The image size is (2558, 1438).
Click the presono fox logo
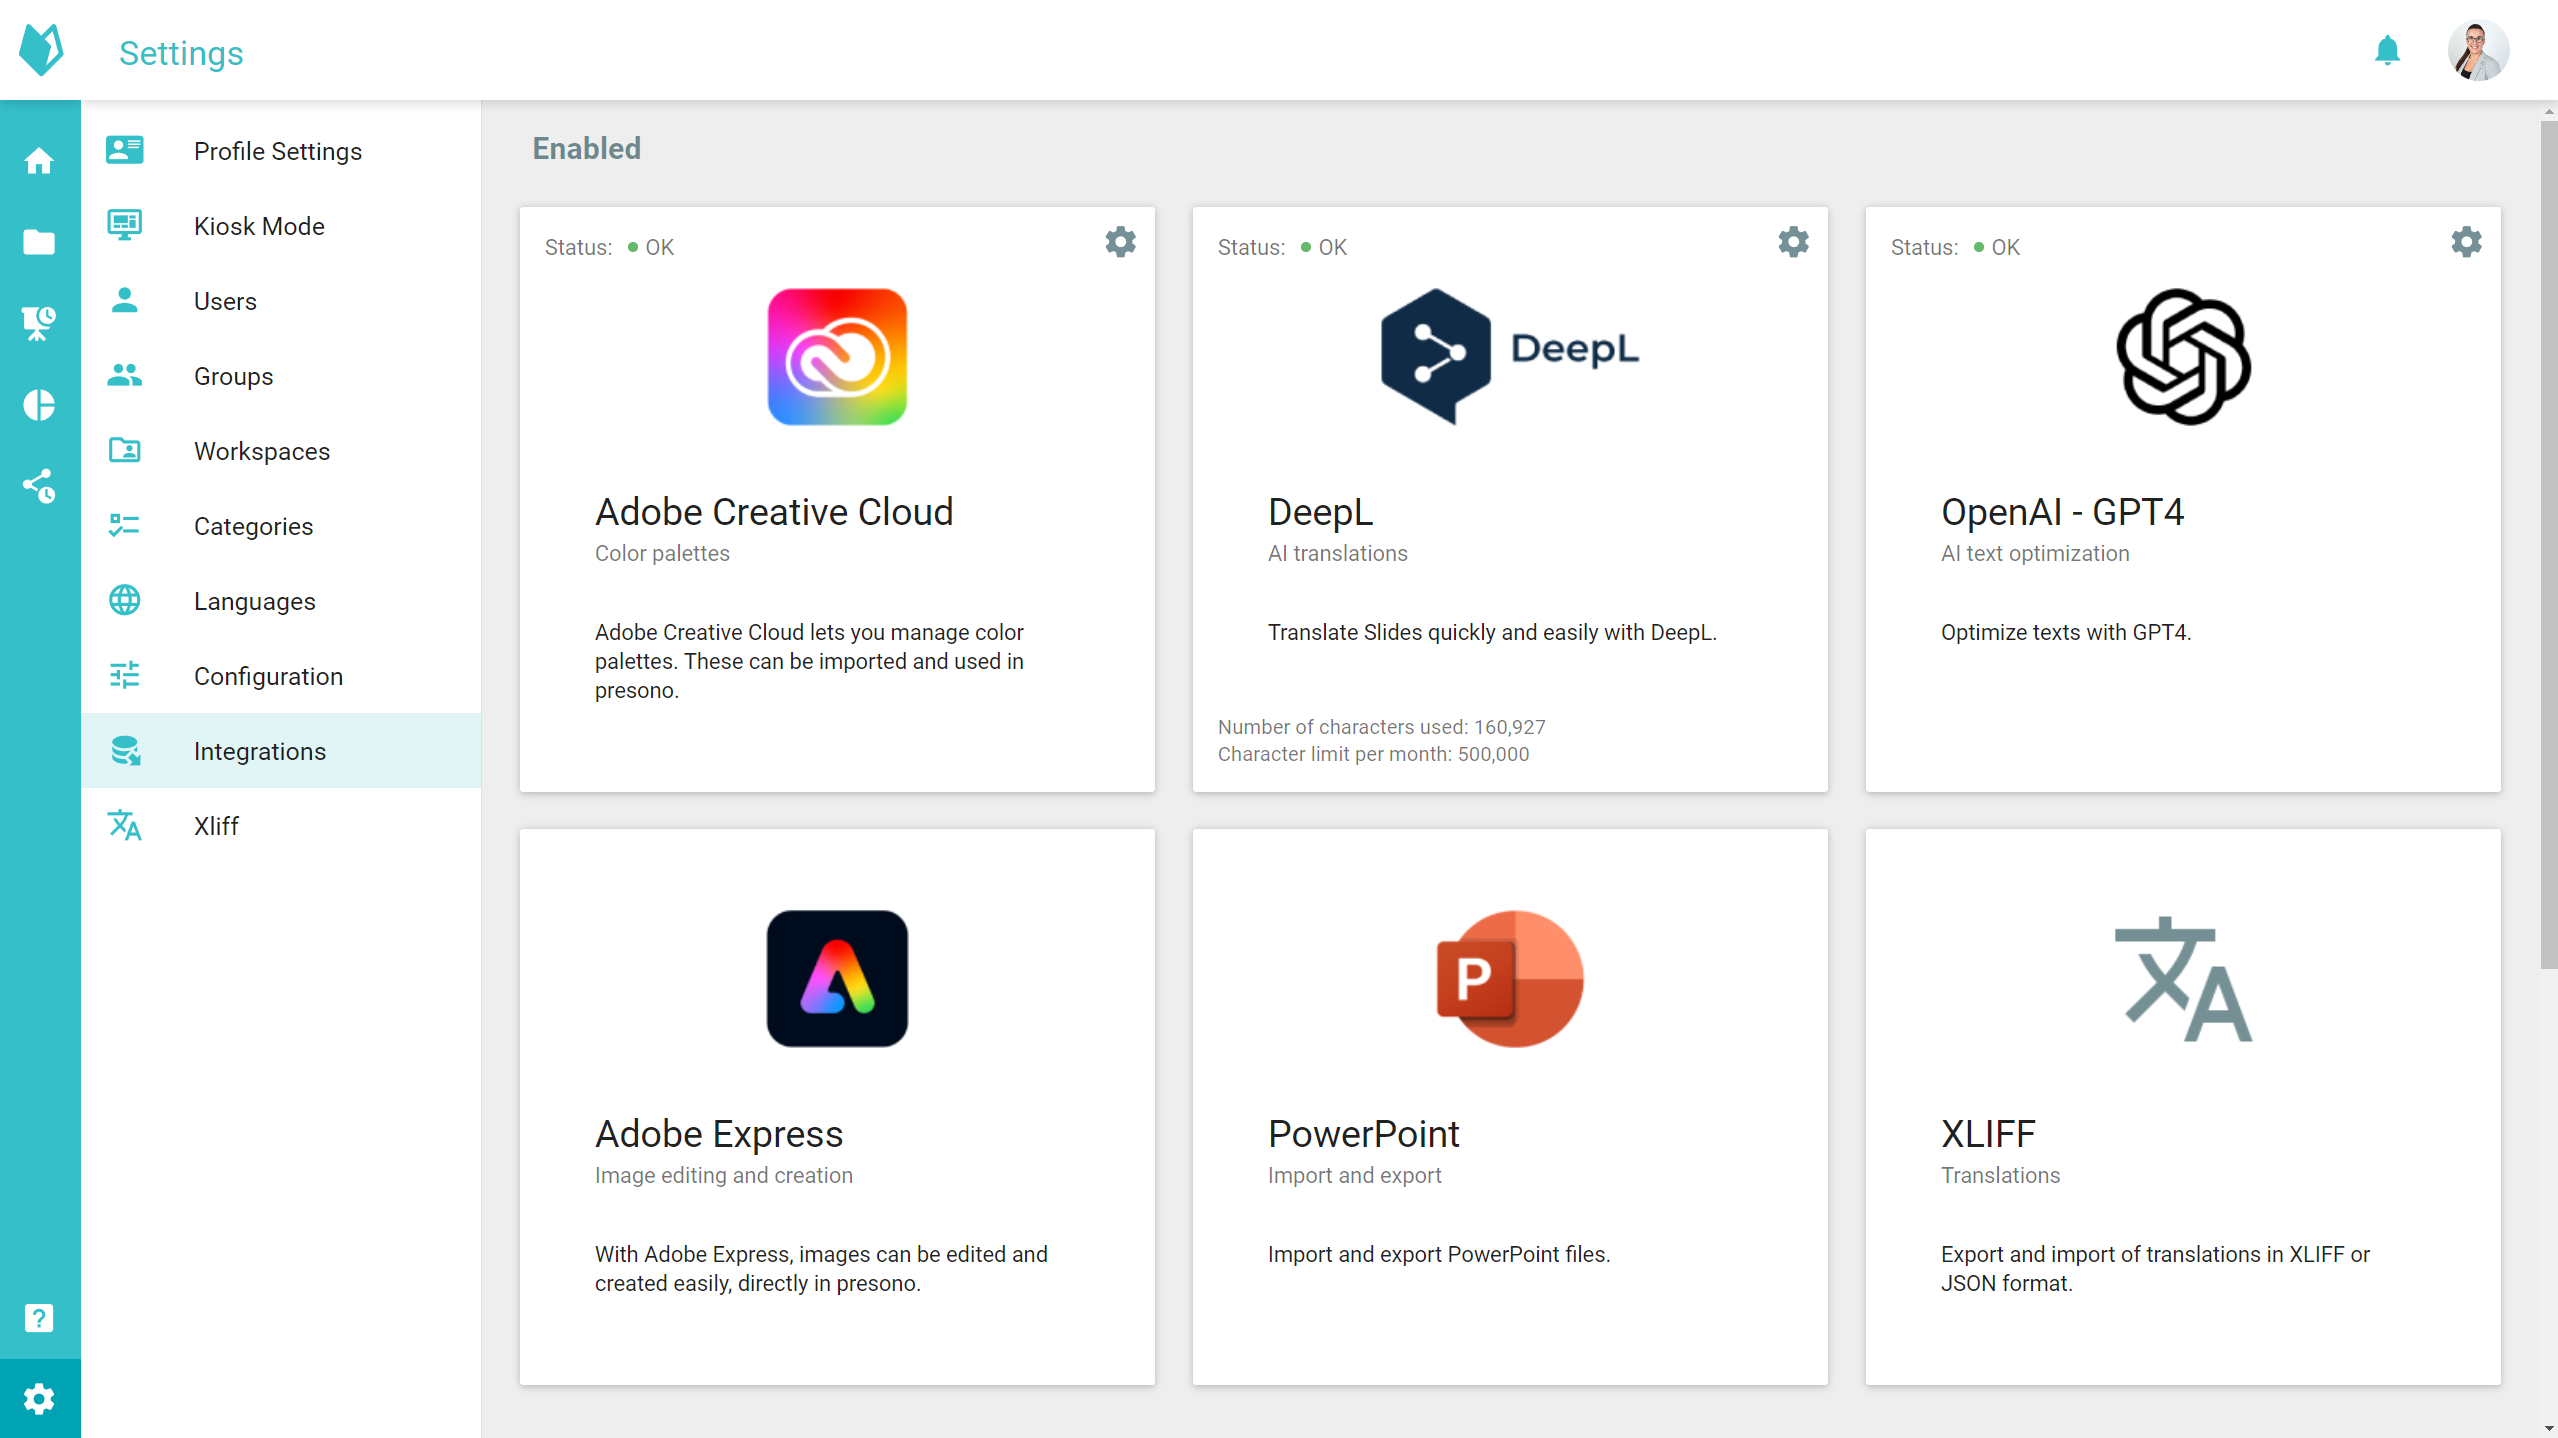[41, 50]
